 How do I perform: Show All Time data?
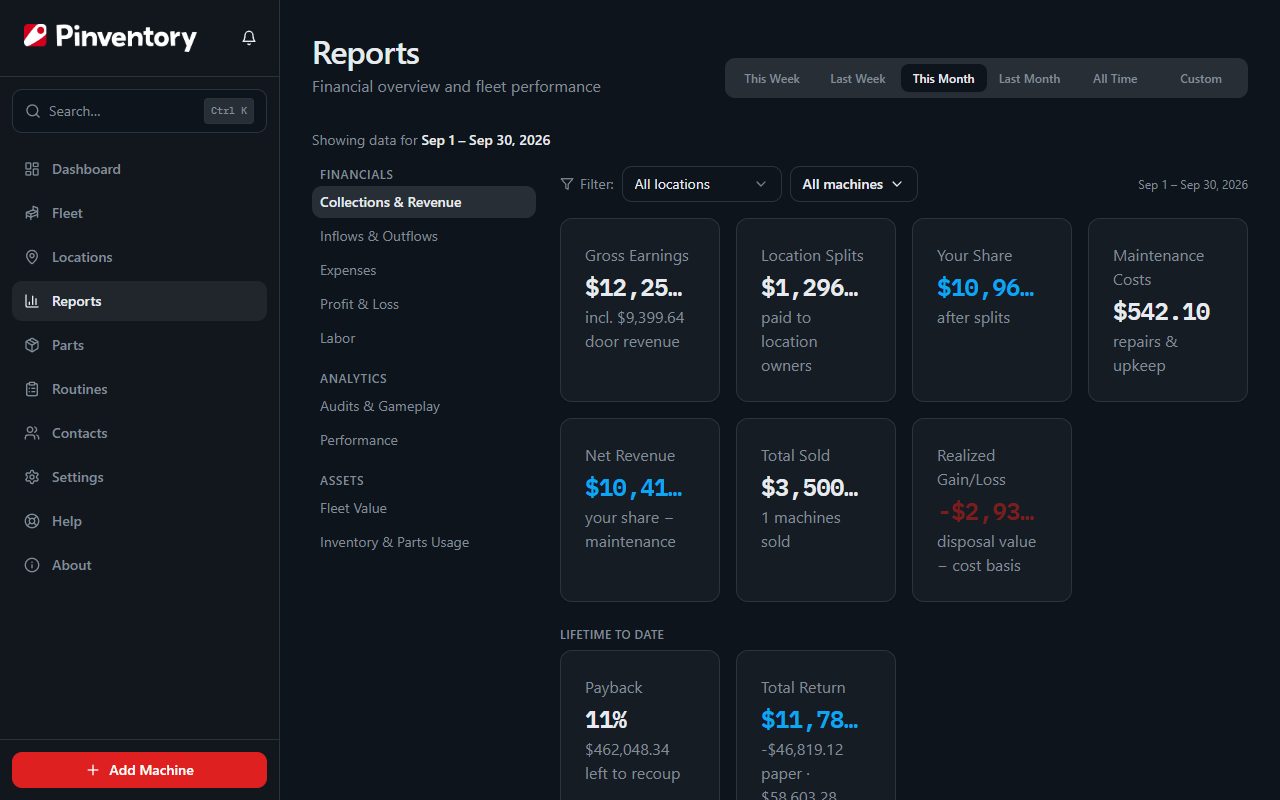click(1115, 78)
